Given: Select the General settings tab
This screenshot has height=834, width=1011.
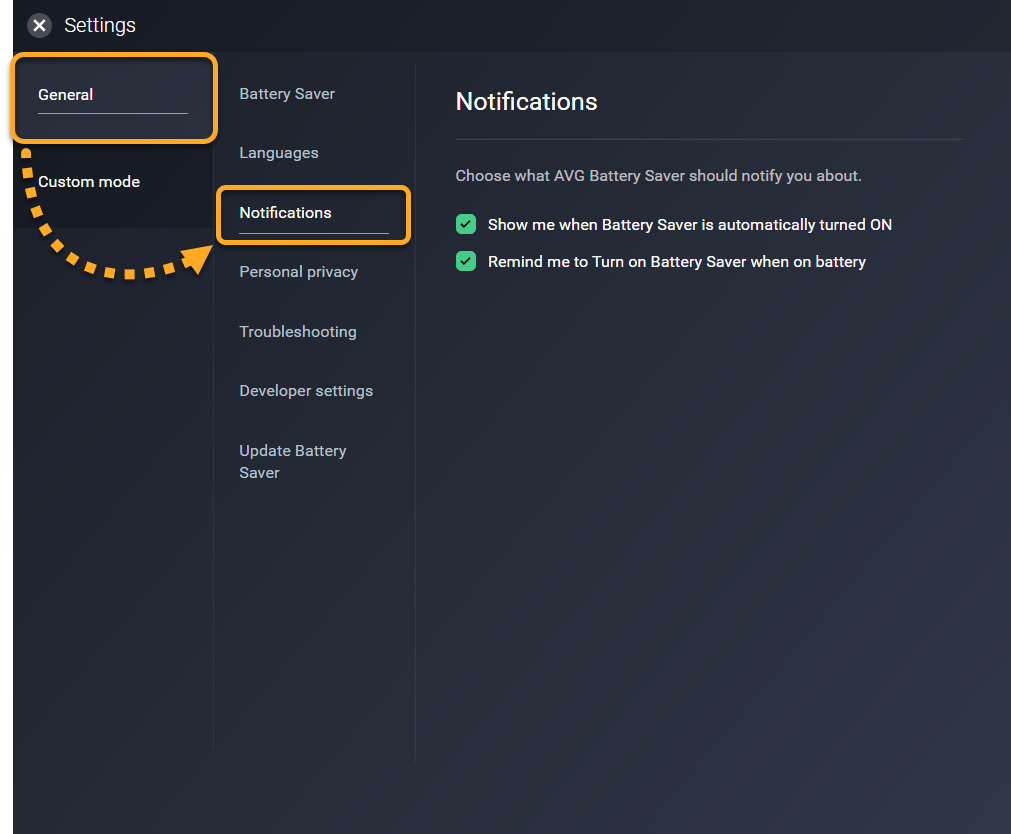Looking at the screenshot, I should [x=66, y=95].
